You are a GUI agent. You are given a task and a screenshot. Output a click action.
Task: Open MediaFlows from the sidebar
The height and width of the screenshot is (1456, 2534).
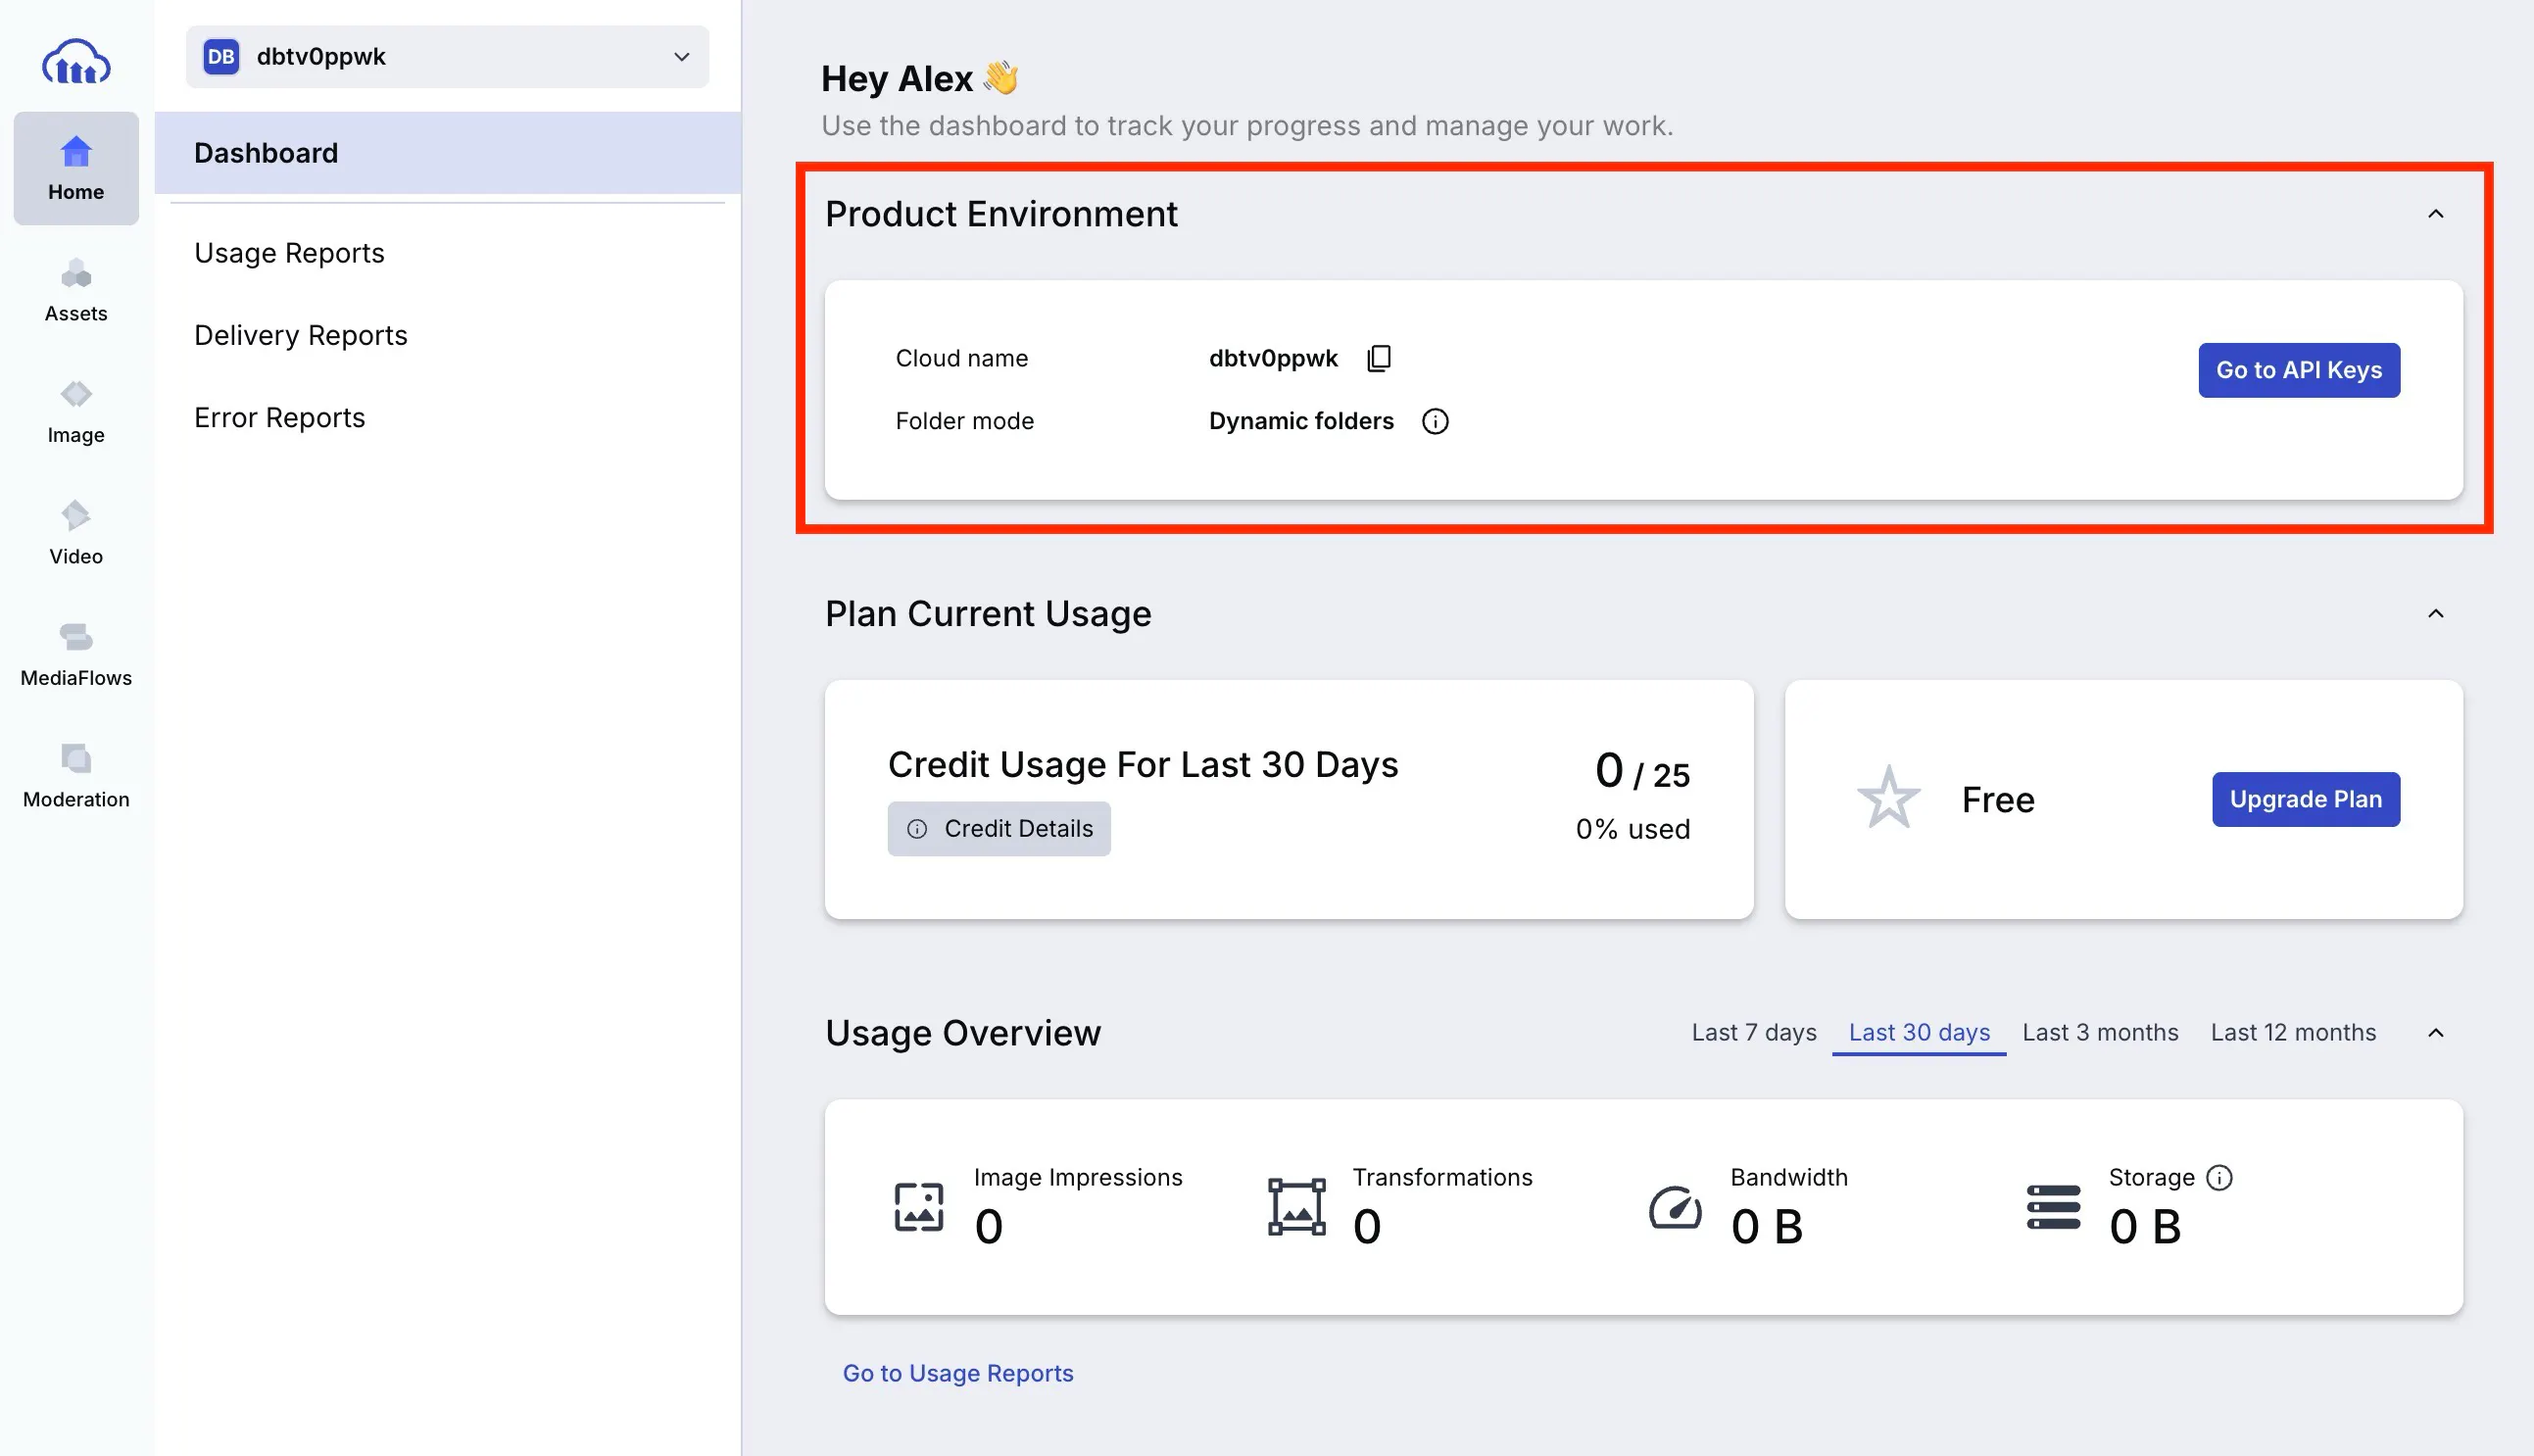[76, 654]
